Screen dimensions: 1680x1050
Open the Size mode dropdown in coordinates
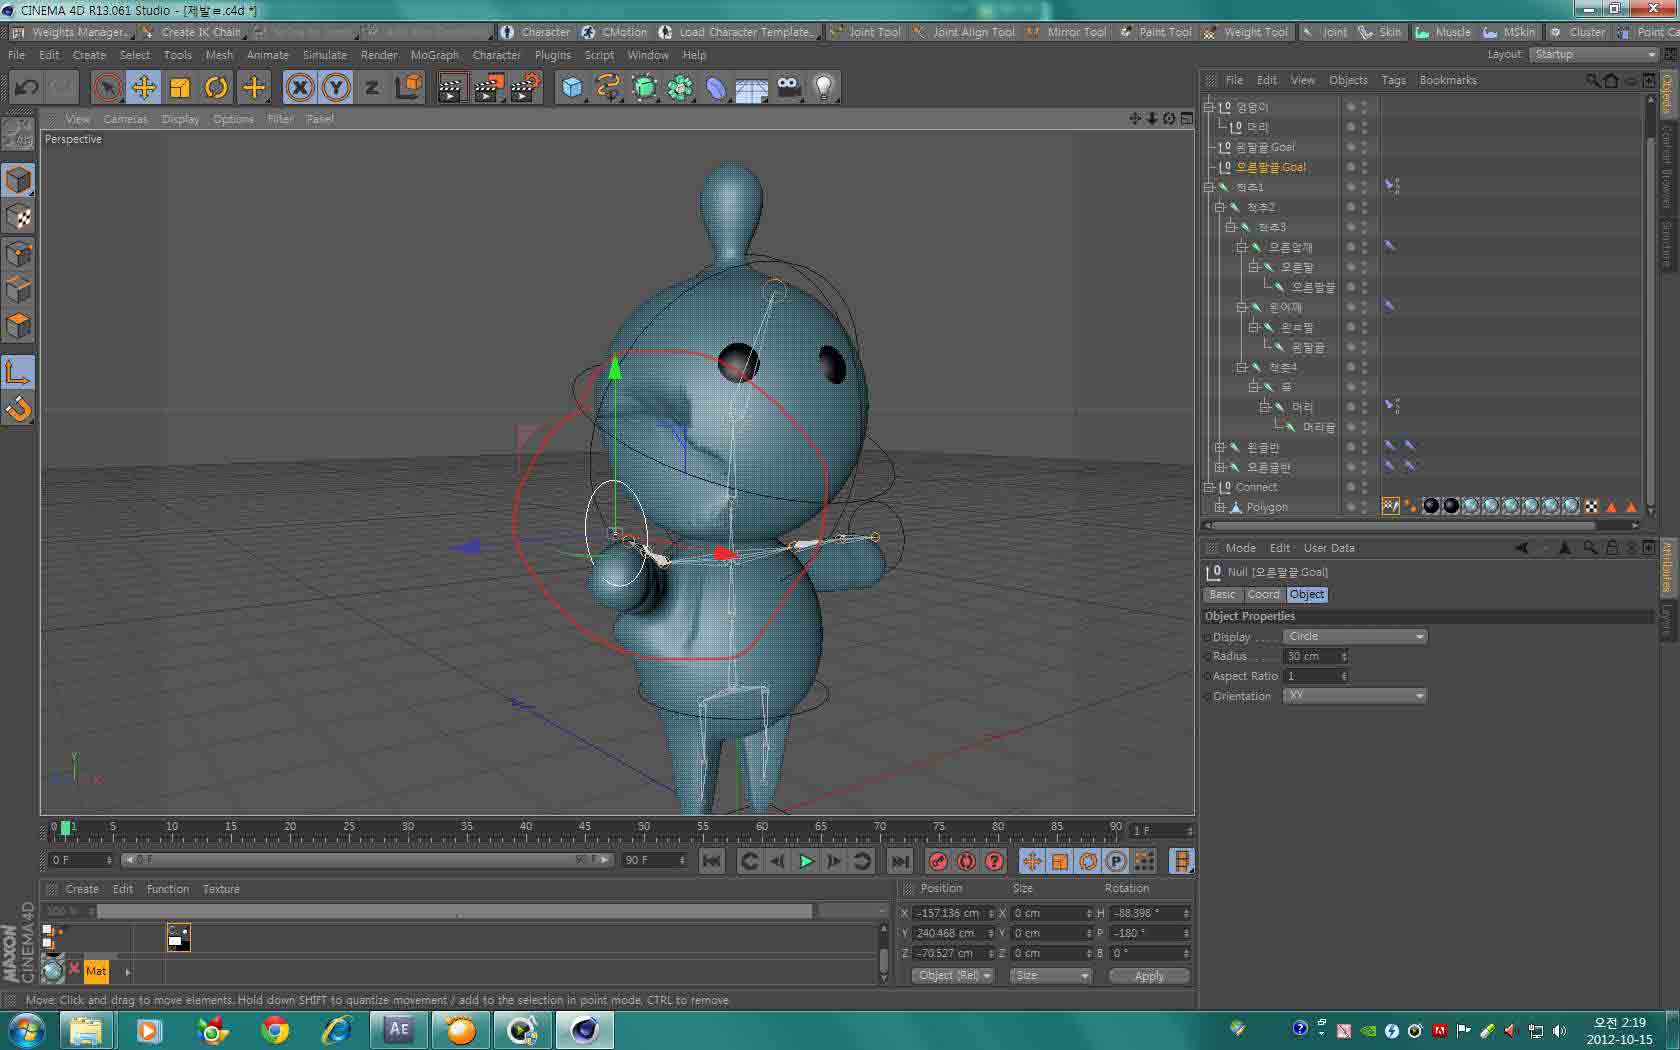tap(1050, 976)
